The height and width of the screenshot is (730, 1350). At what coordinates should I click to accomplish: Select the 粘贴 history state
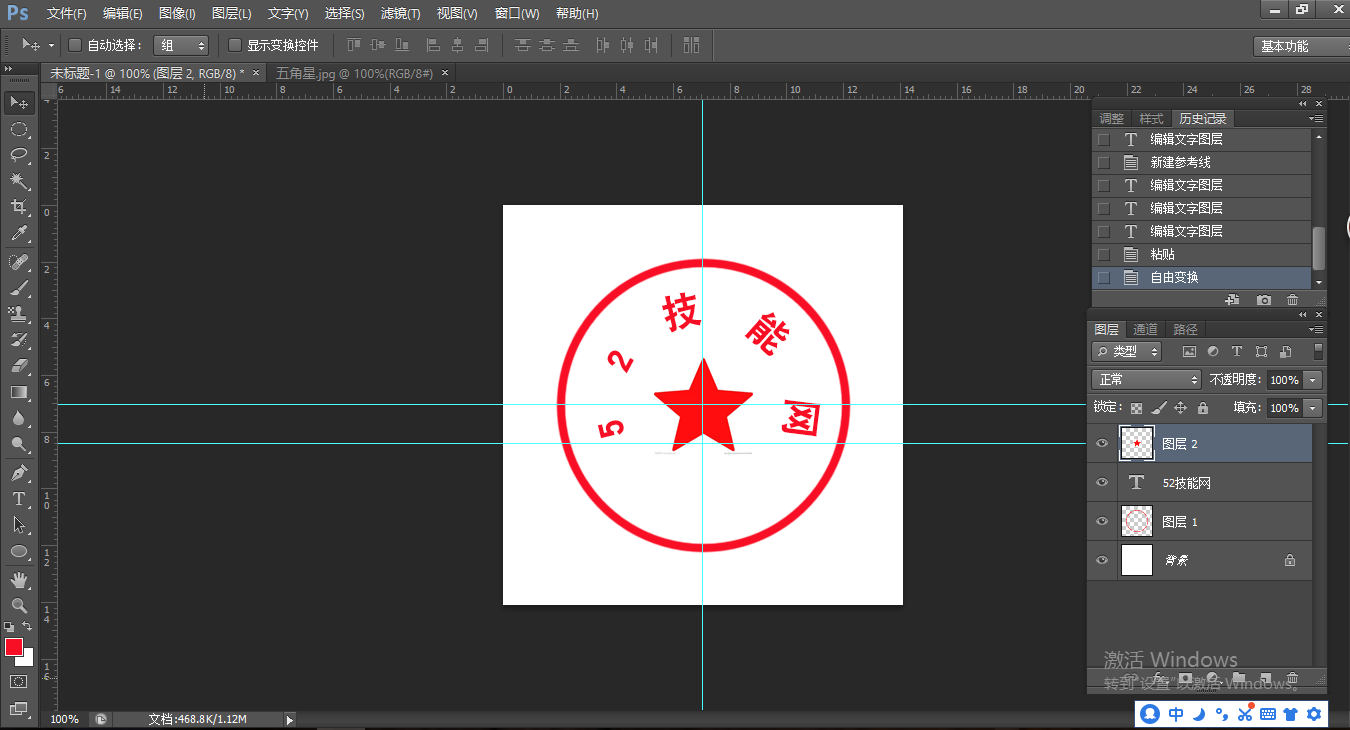click(1200, 254)
